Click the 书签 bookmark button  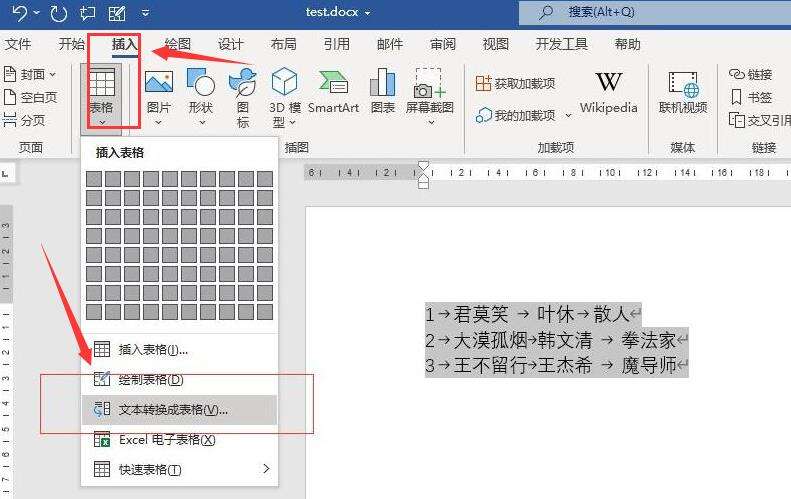[x=750, y=97]
